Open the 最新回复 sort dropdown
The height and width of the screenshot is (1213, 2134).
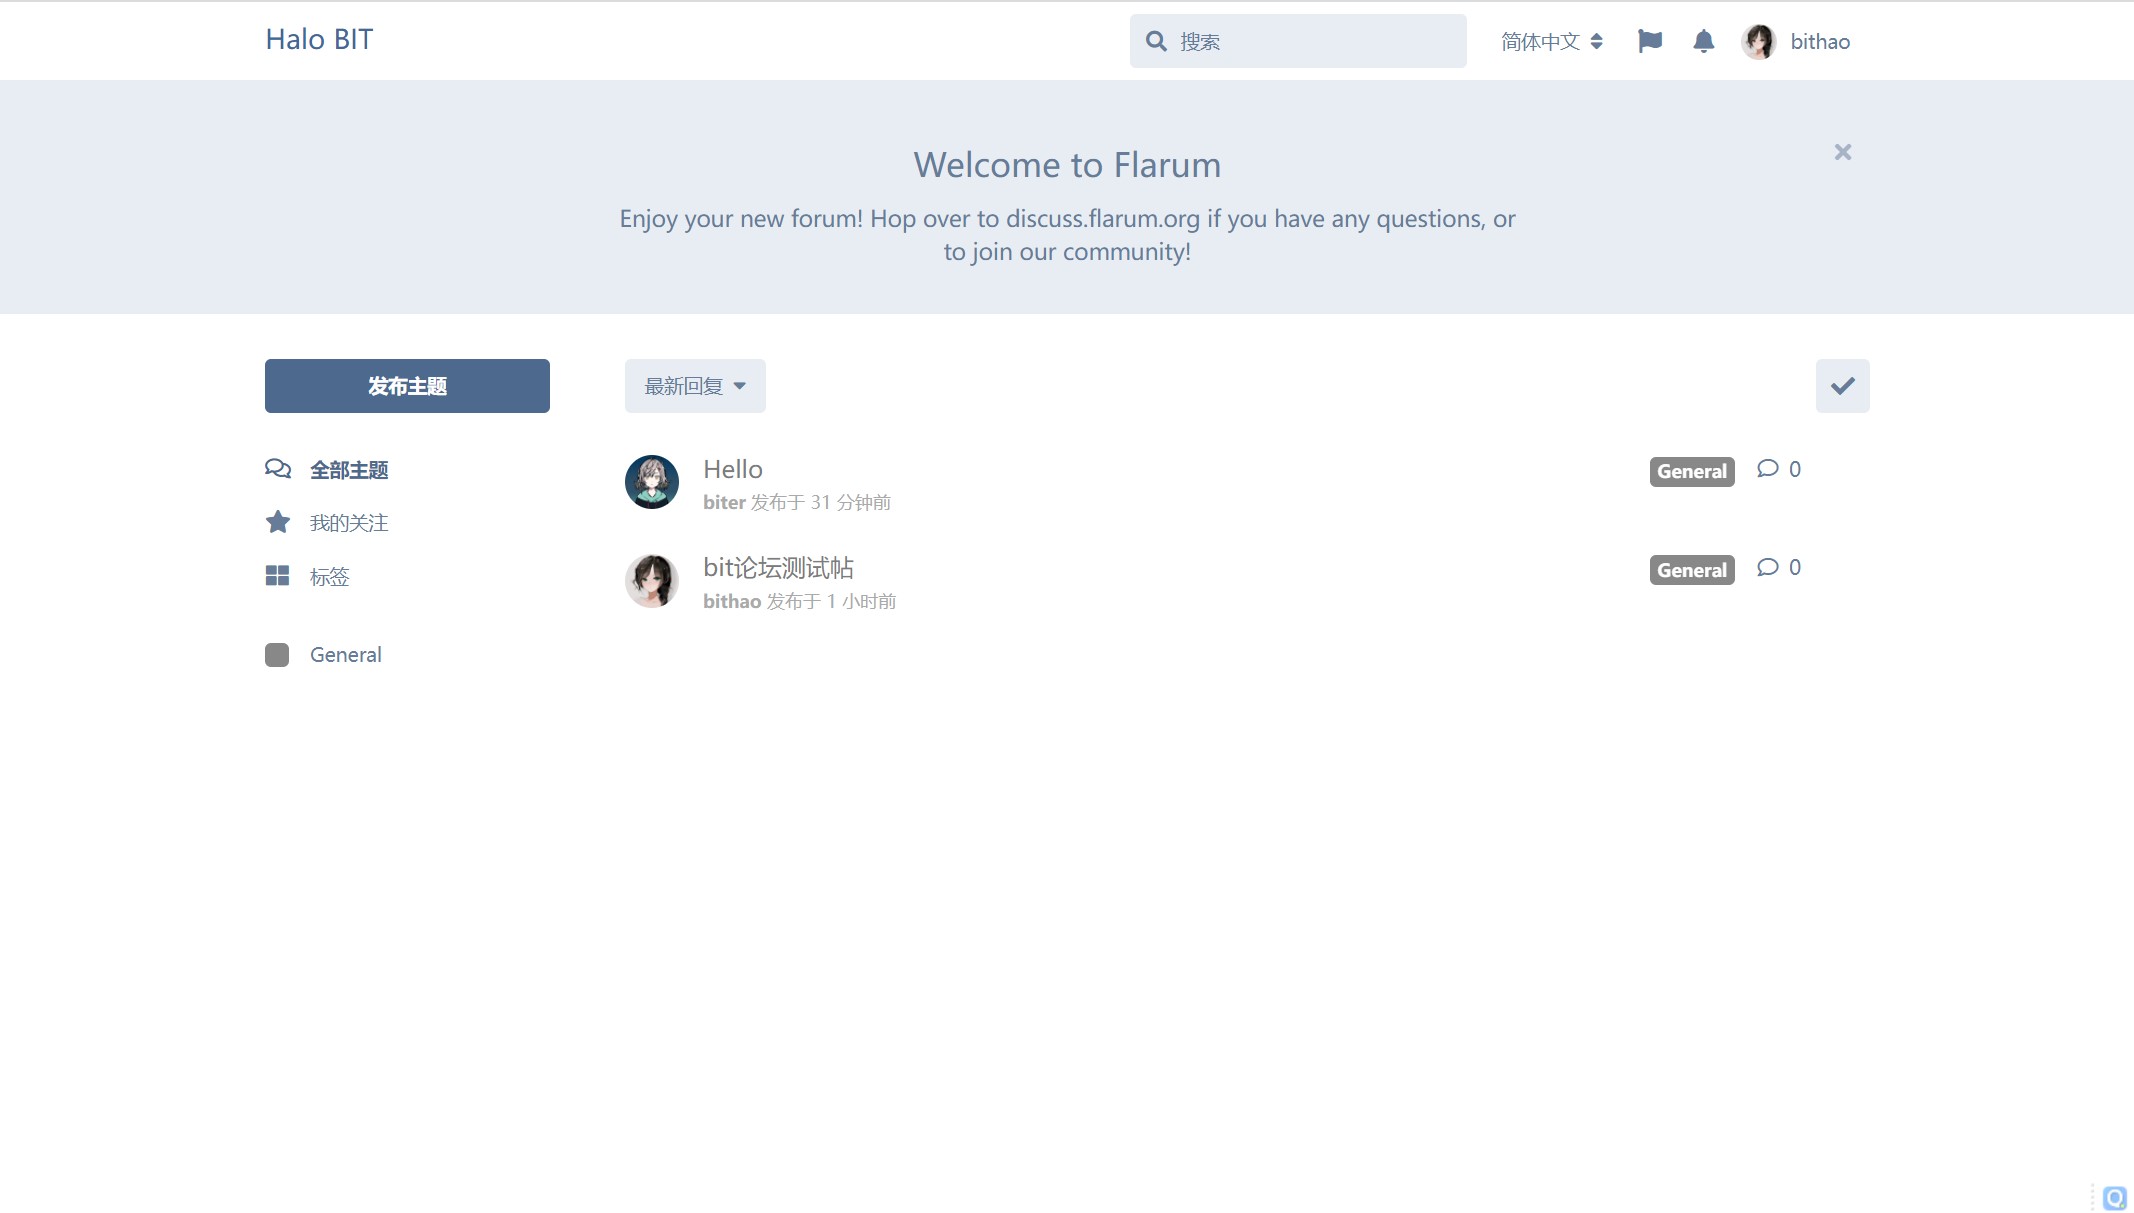tap(695, 386)
